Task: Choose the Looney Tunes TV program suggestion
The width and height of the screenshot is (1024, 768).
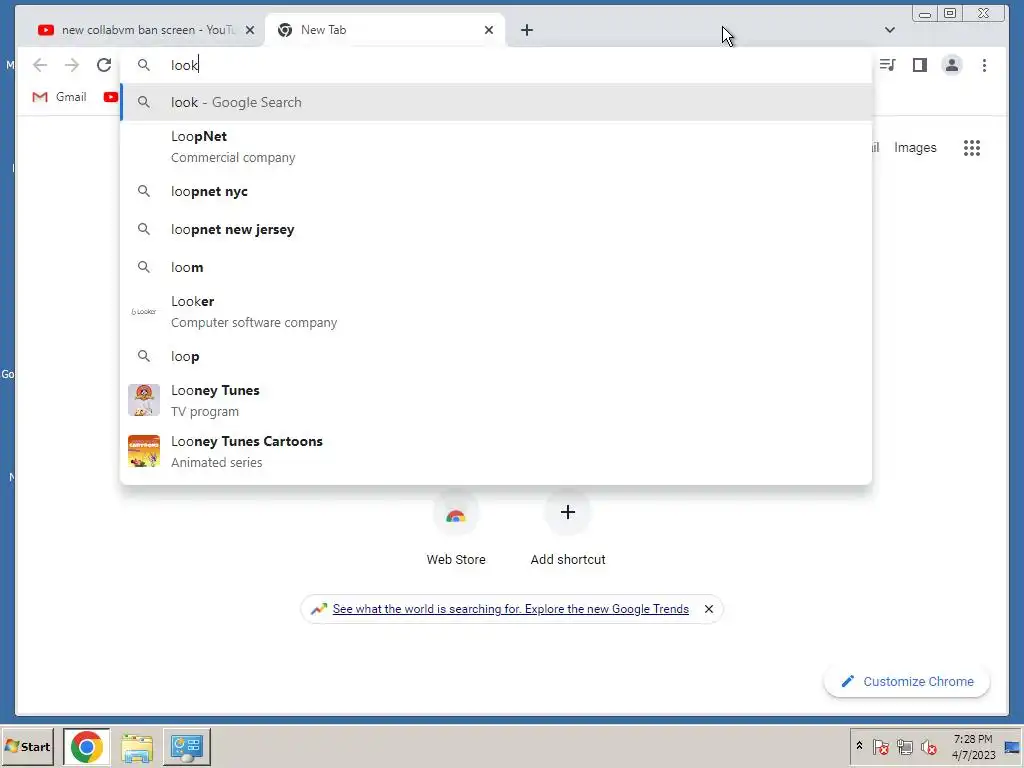Action: click(x=496, y=400)
